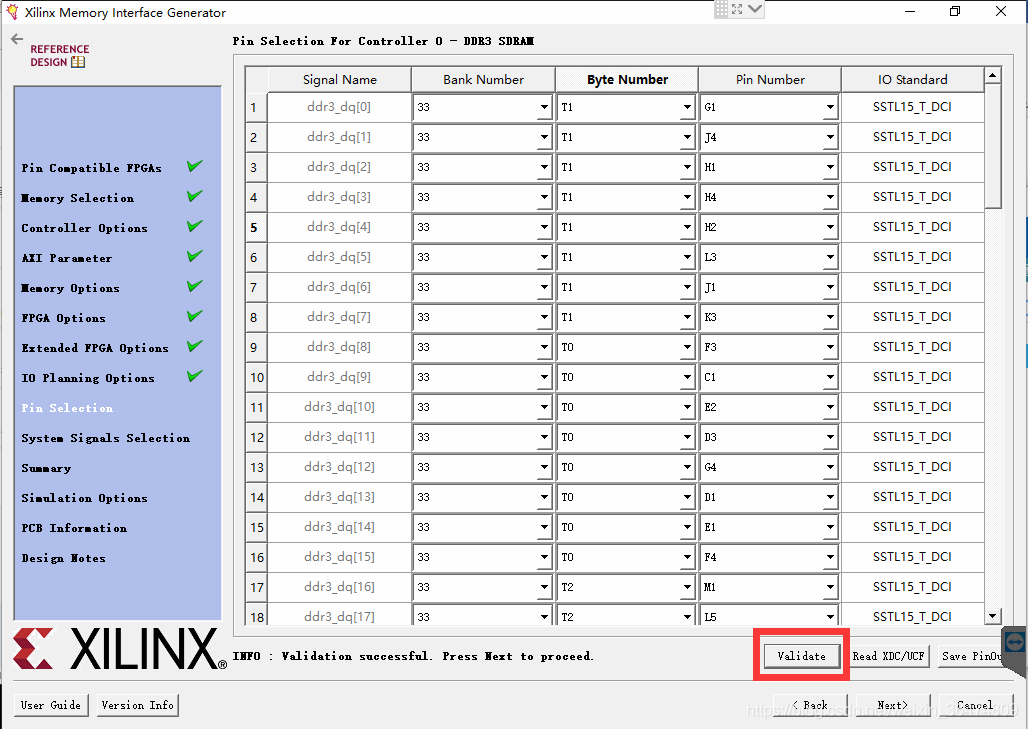Screen dimensions: 1028x729
Task: Click the Pin Number column header
Action: click(770, 79)
